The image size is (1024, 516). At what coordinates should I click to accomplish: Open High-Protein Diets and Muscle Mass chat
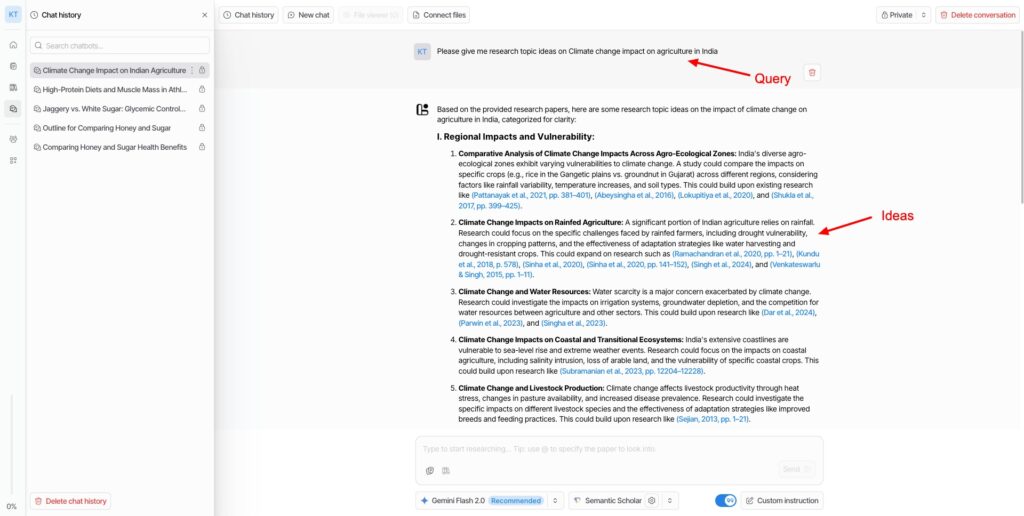[120, 89]
